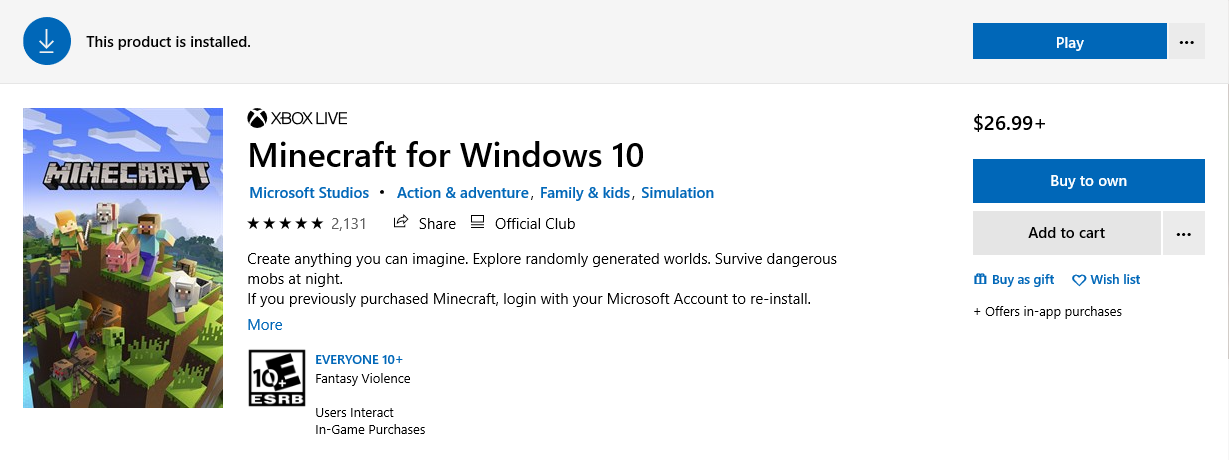This screenshot has height=460, width=1229.
Task: Click the Buy as gift link text
Action: pos(1023,280)
